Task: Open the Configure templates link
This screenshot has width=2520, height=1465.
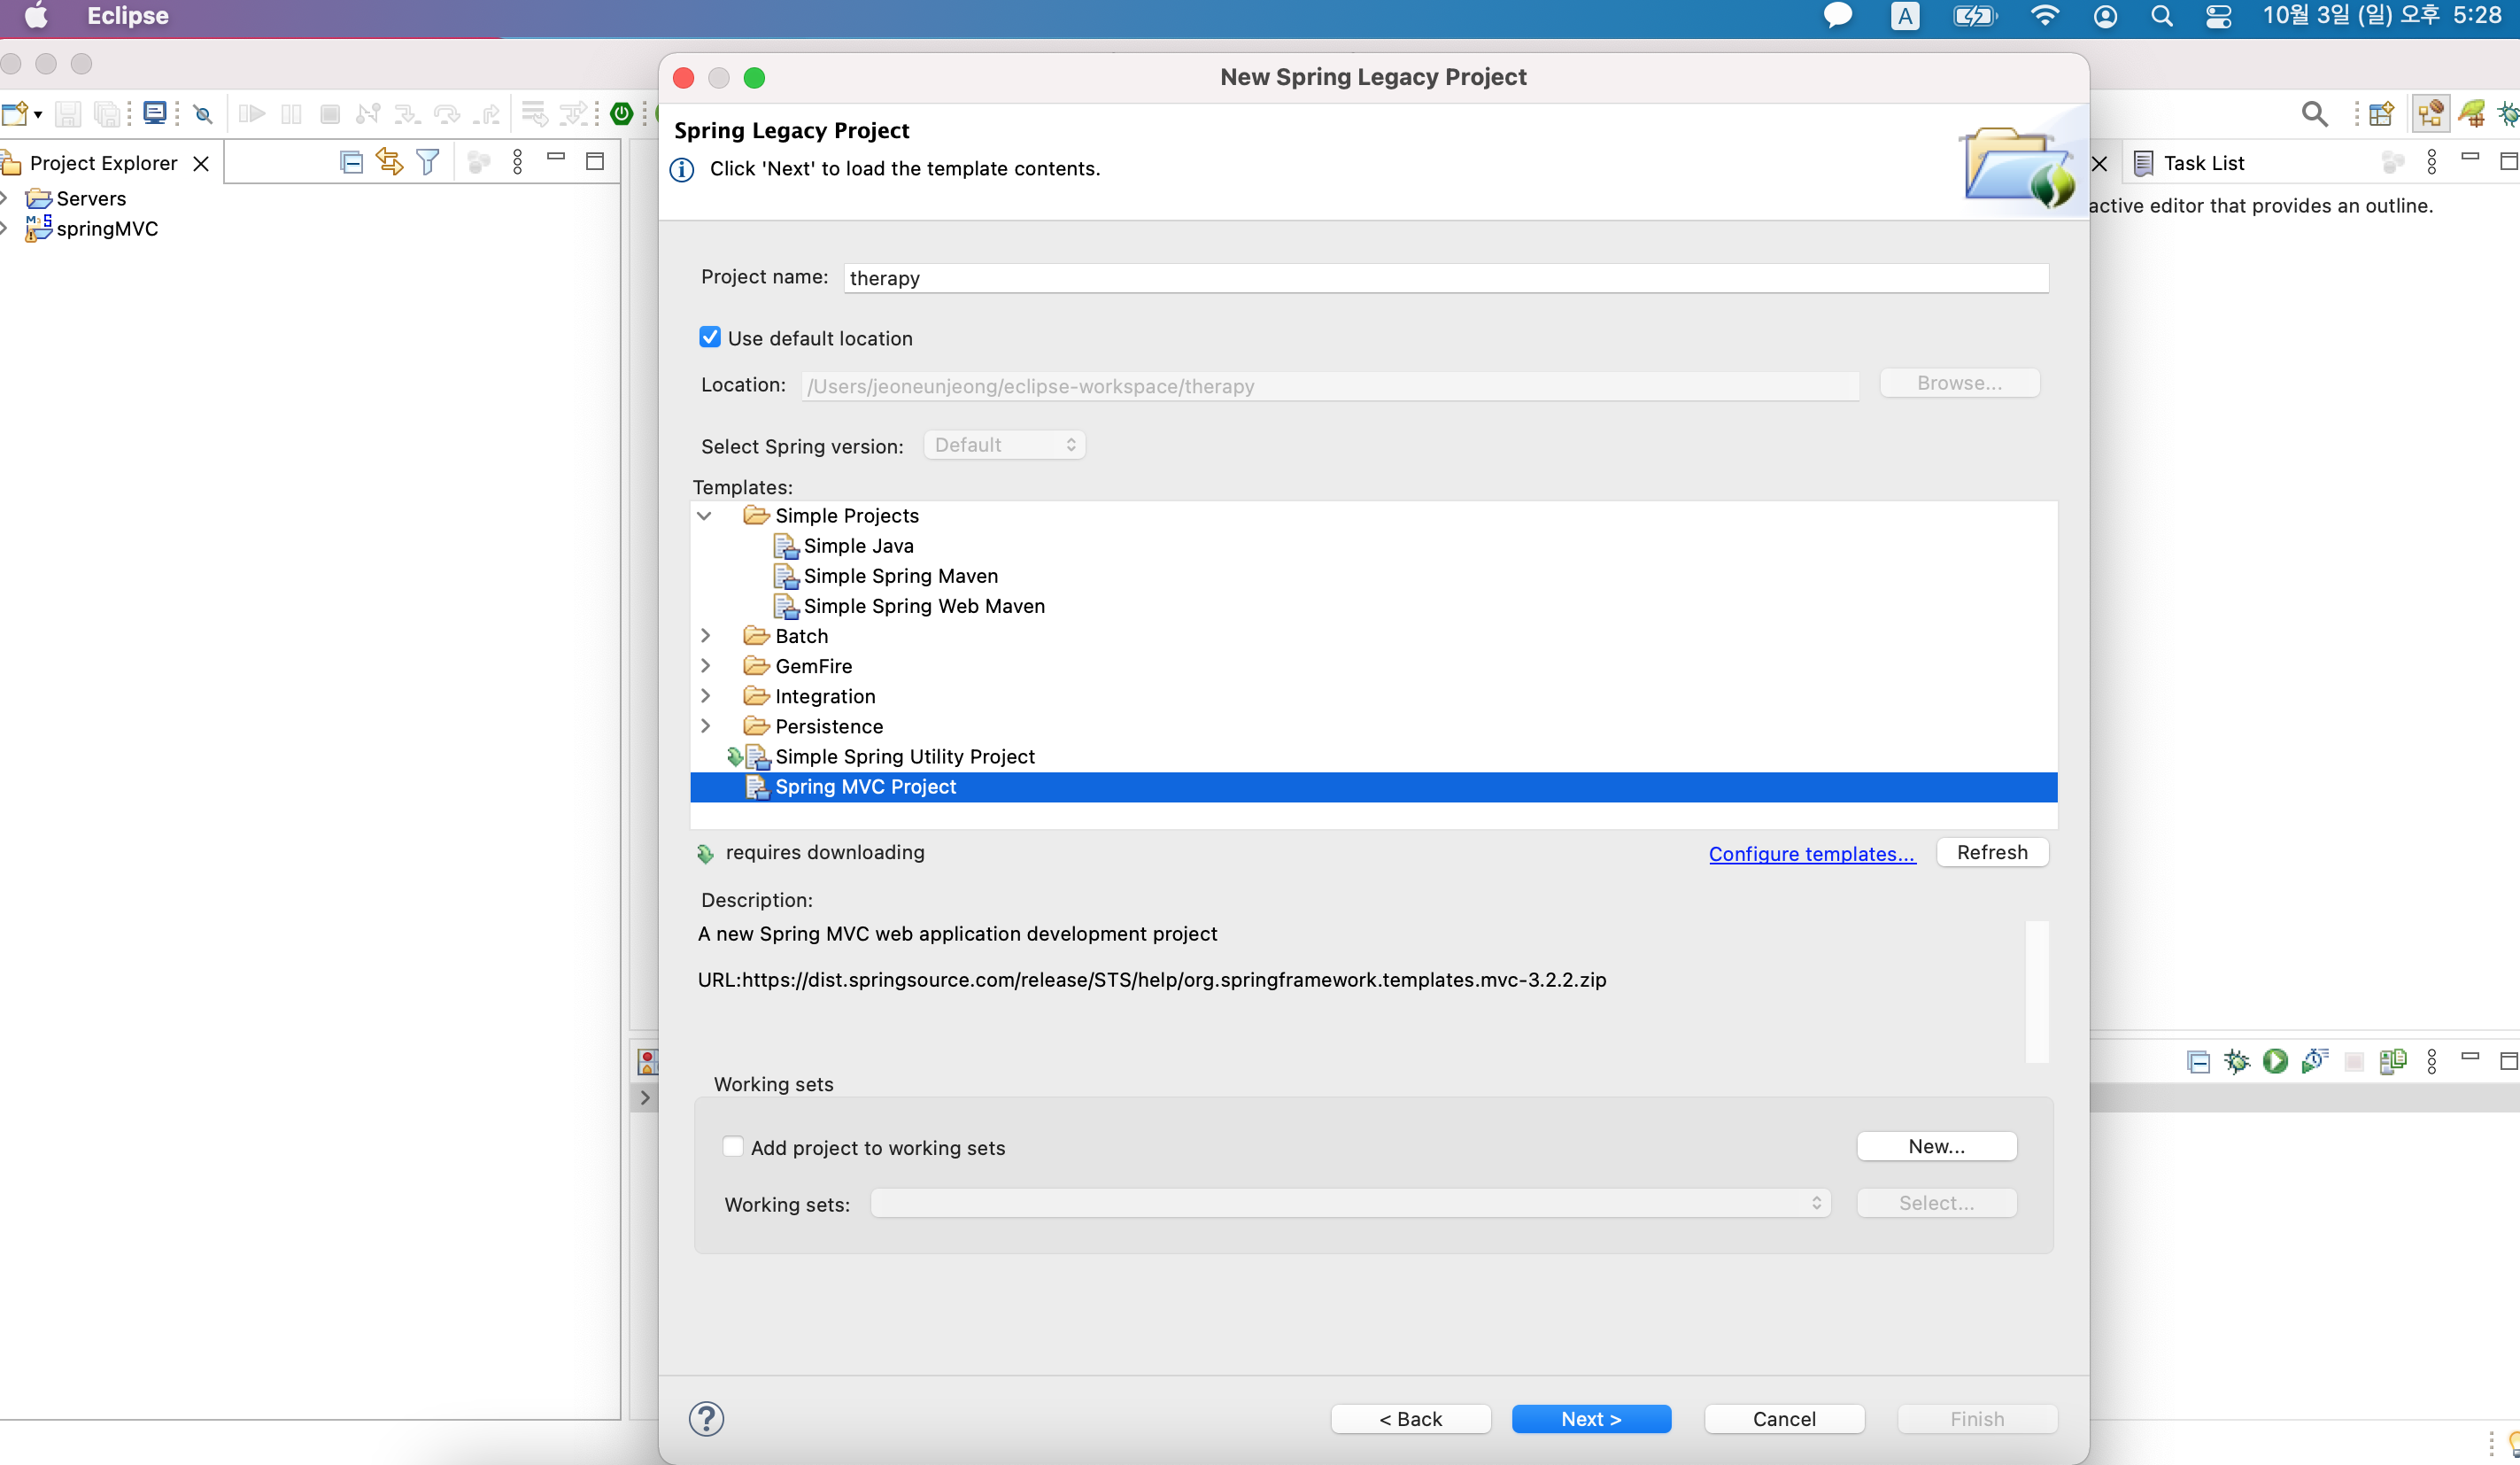Action: (x=1811, y=853)
